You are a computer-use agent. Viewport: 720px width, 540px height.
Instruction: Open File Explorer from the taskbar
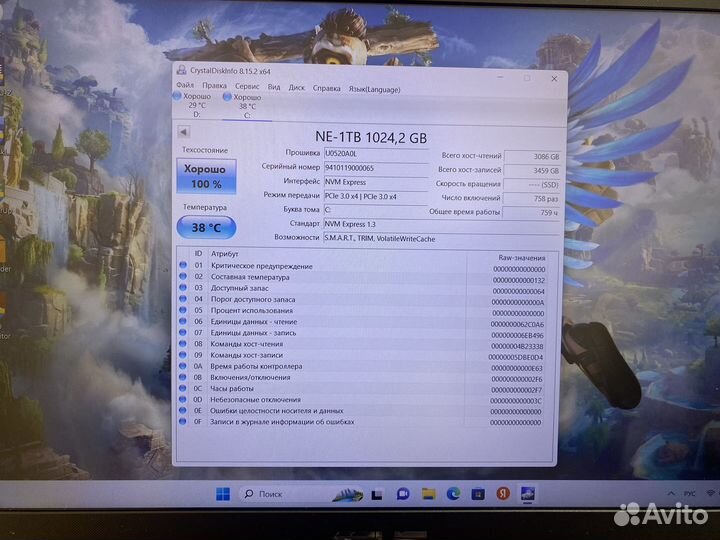point(429,494)
